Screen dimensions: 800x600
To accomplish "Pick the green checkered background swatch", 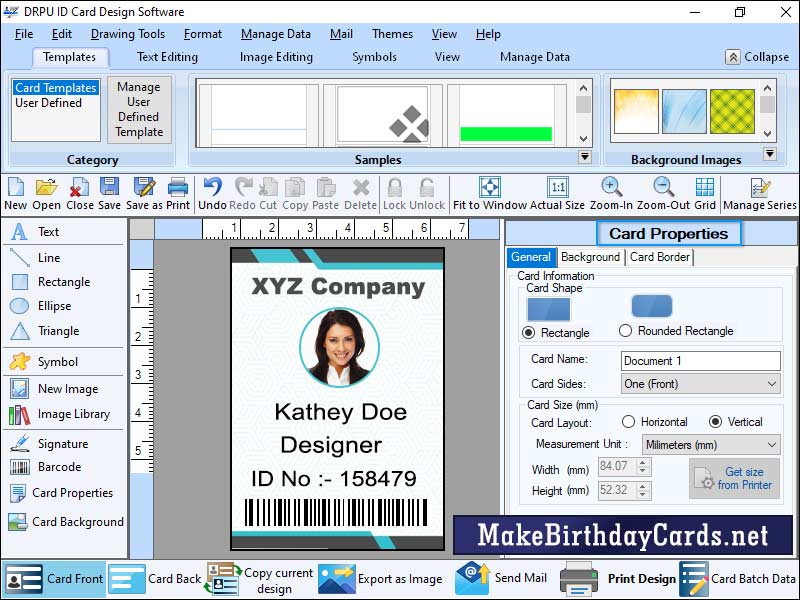I will tap(733, 113).
